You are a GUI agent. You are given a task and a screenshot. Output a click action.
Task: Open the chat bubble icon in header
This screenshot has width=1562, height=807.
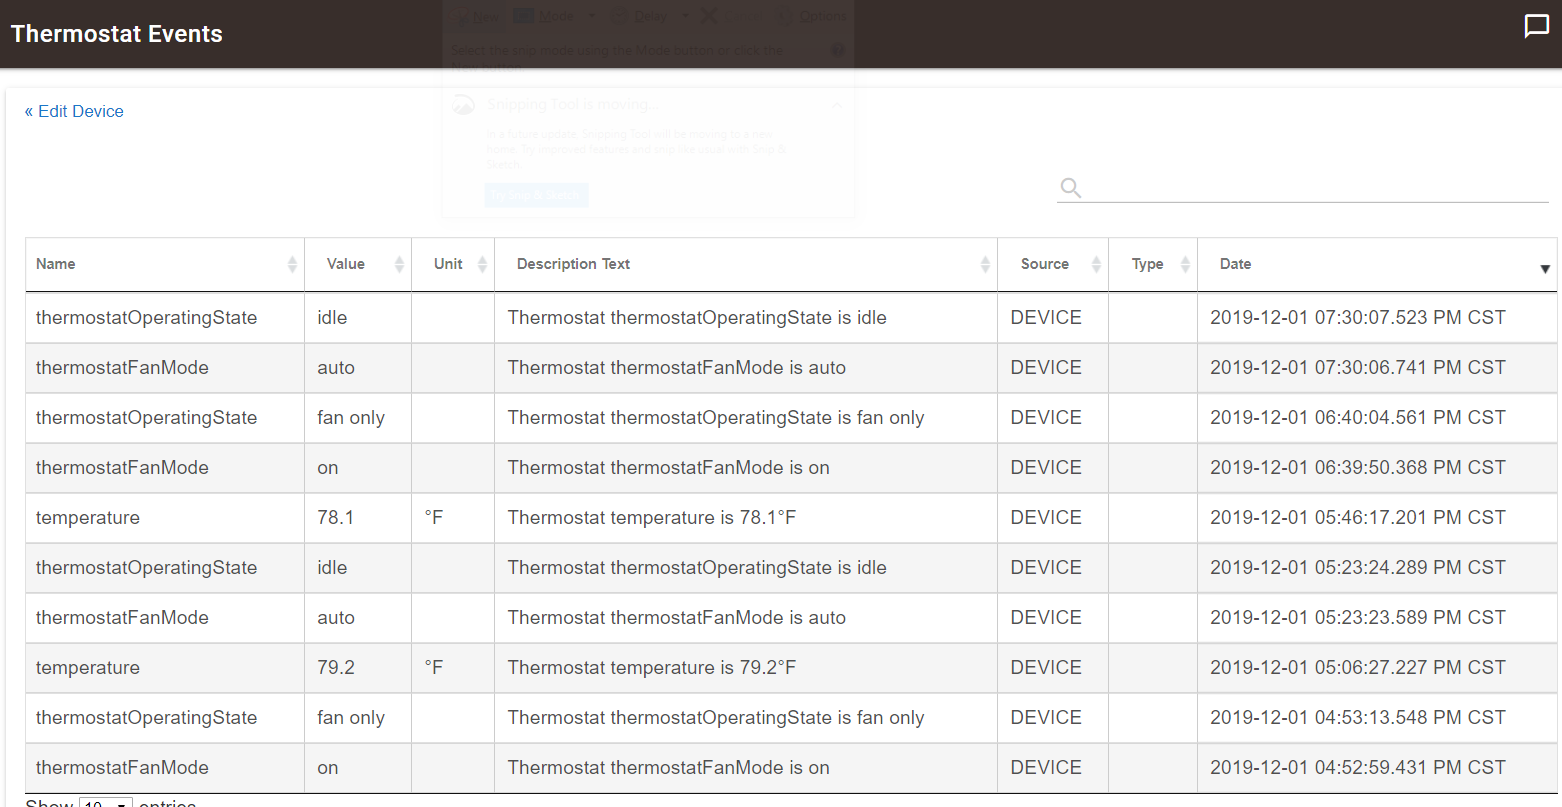click(x=1536, y=26)
